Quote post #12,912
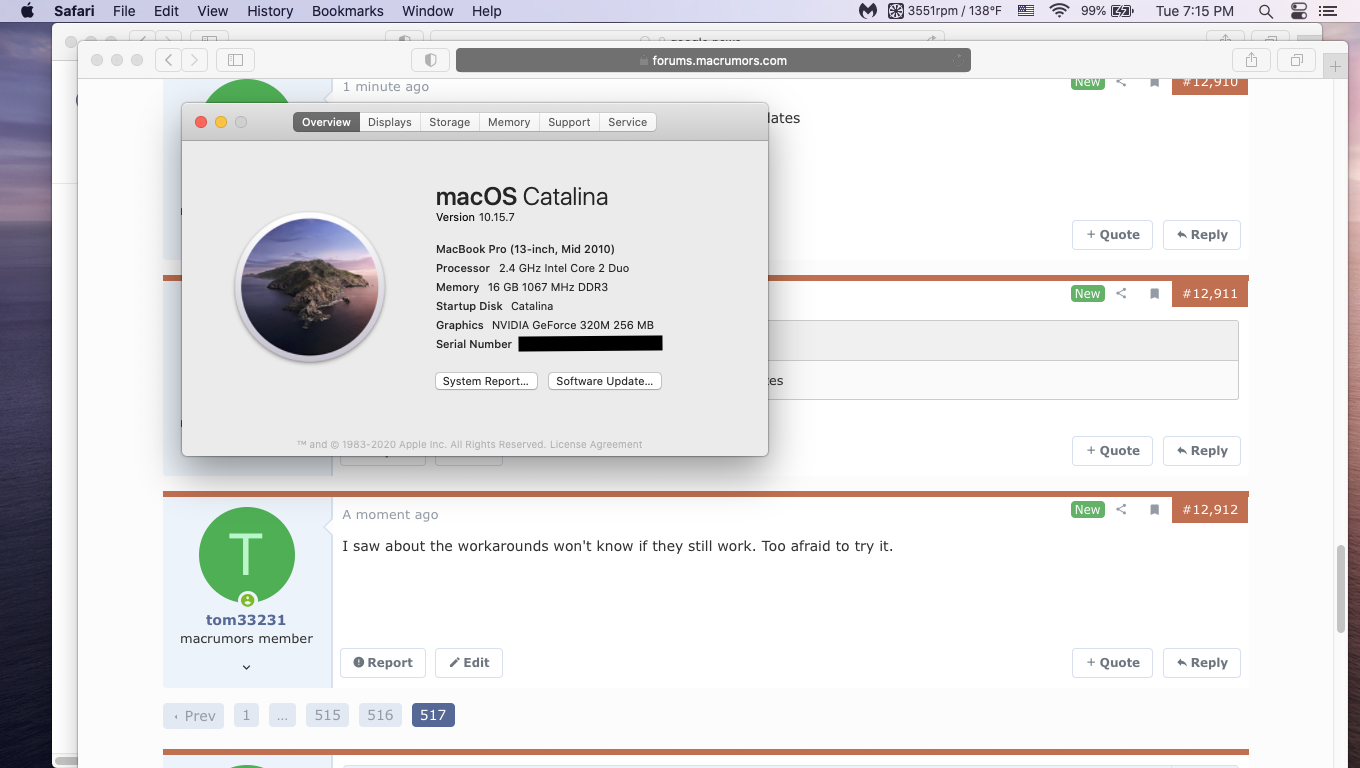1360x768 pixels. click(1112, 663)
